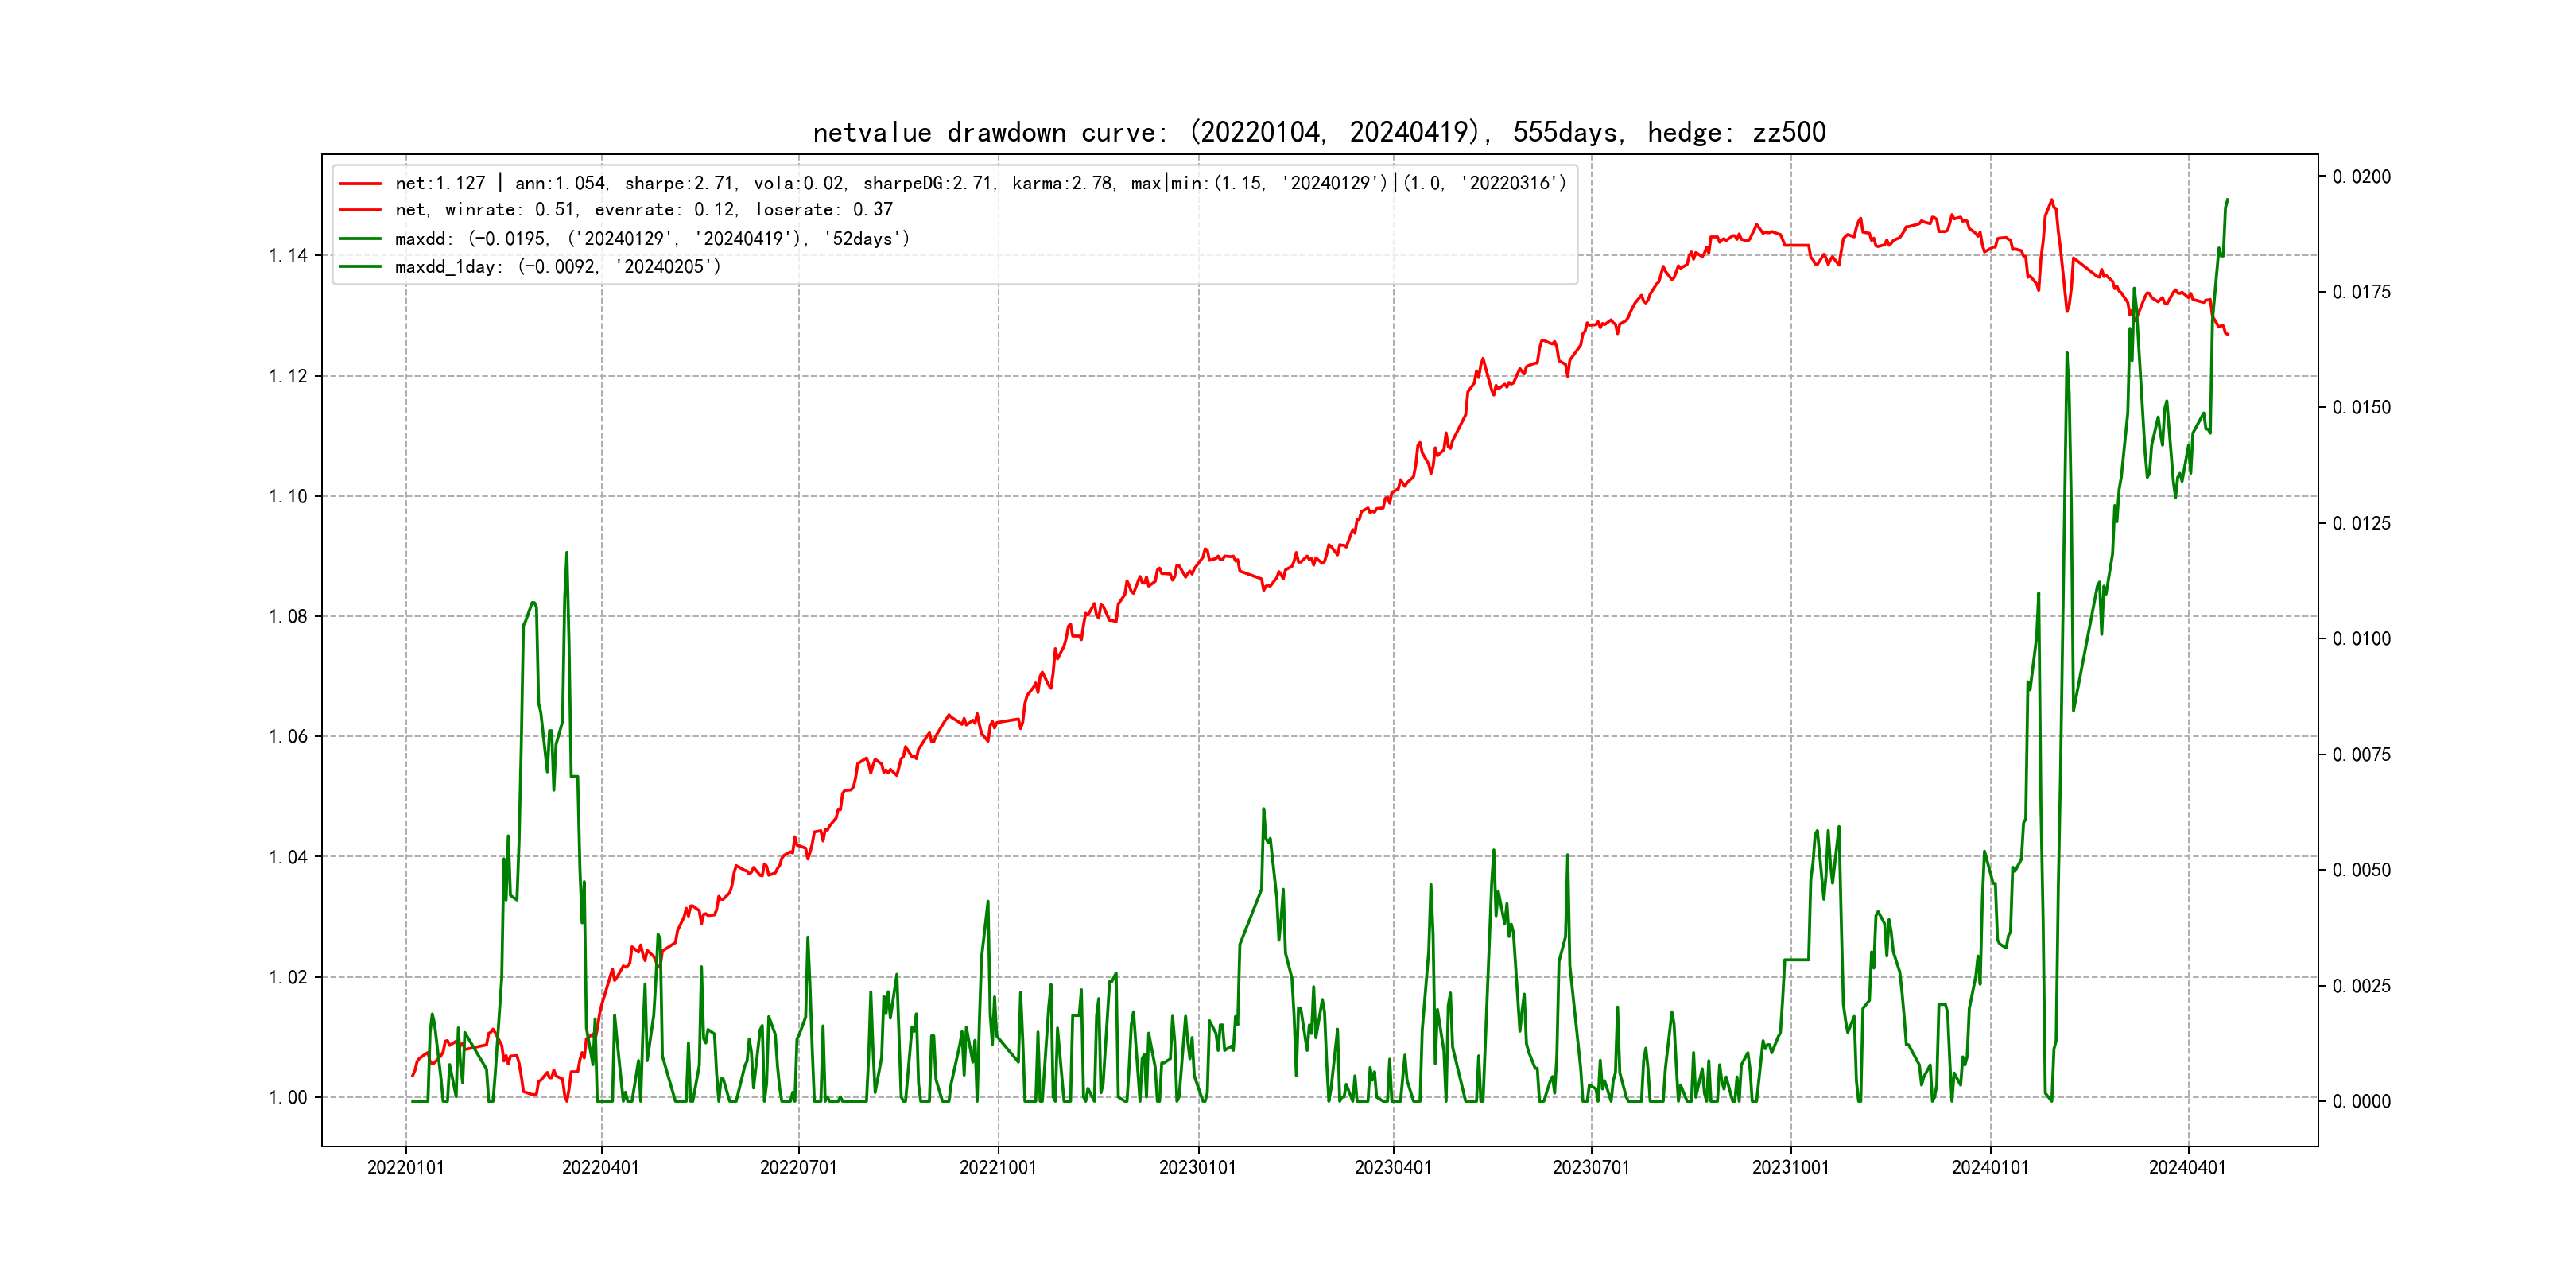Viewport: 2576px width, 1288px height.
Task: Click the chart title text
Action: [1319, 132]
